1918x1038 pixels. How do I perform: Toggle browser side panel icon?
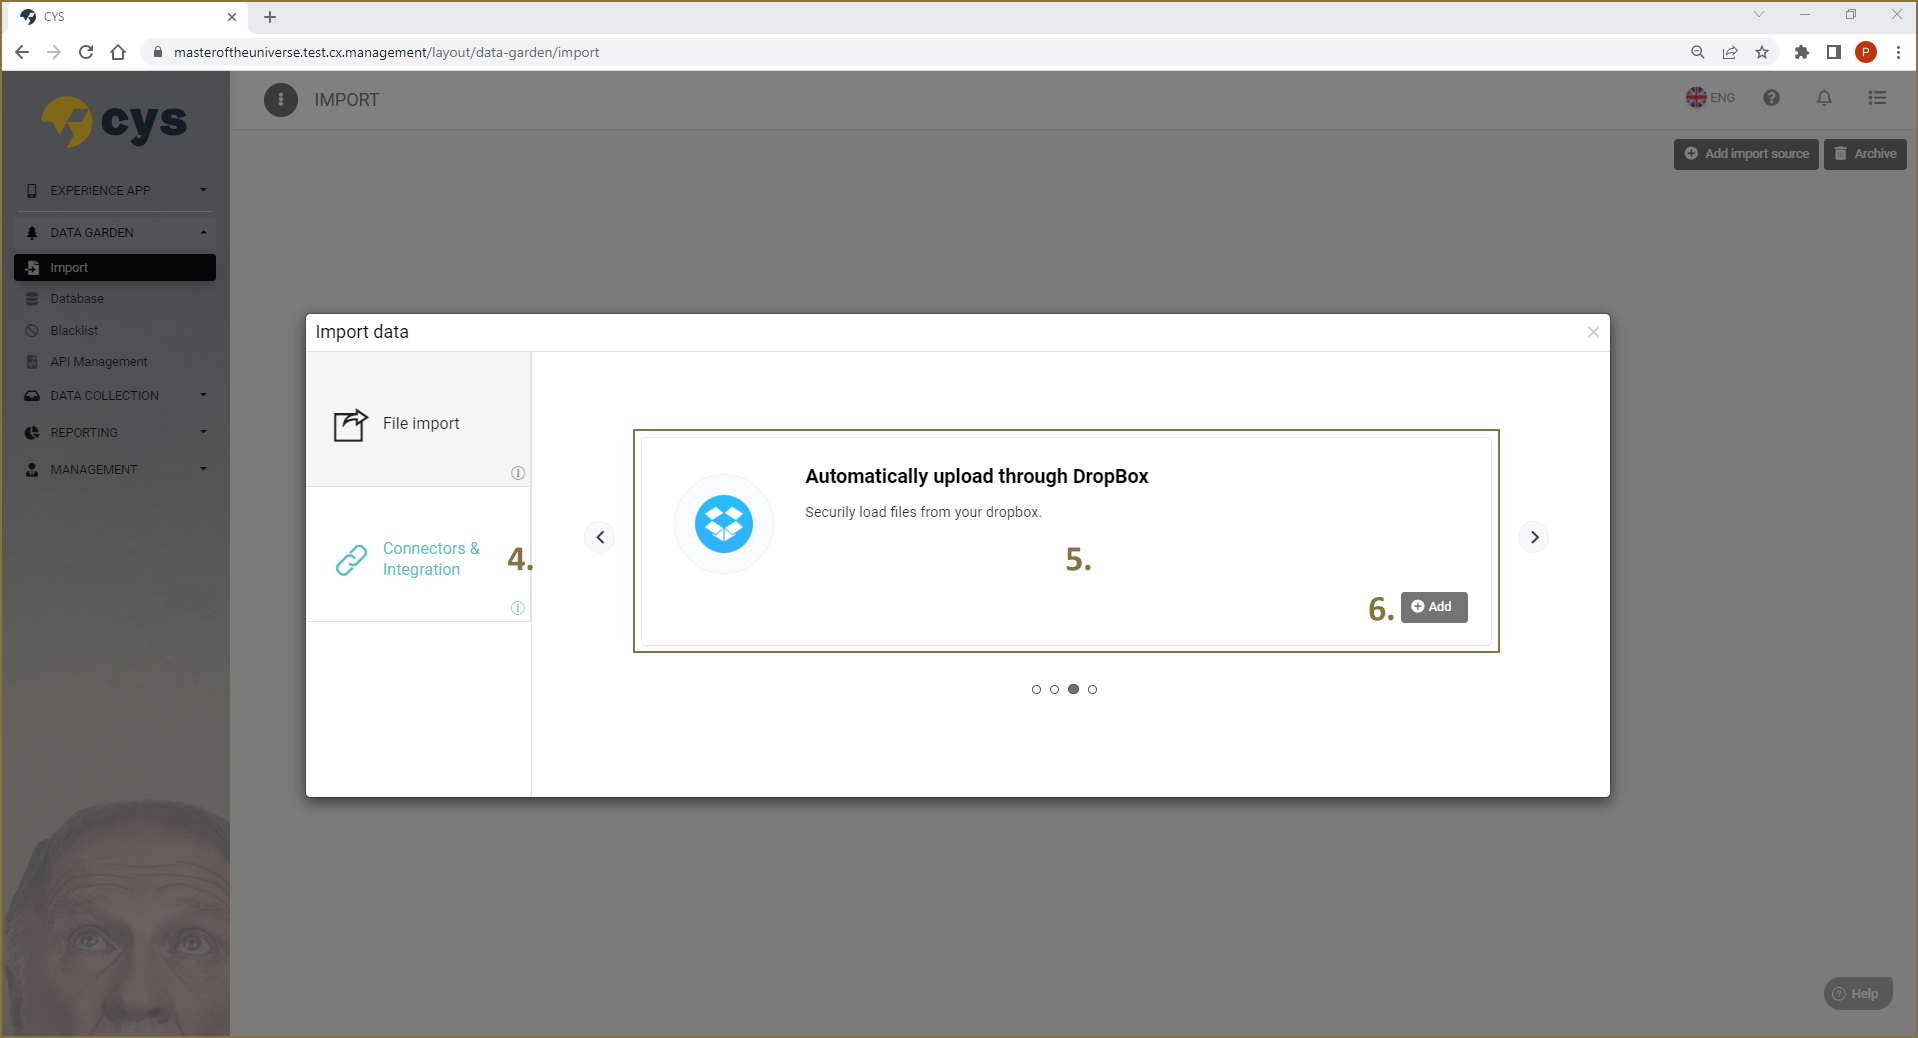[1834, 52]
